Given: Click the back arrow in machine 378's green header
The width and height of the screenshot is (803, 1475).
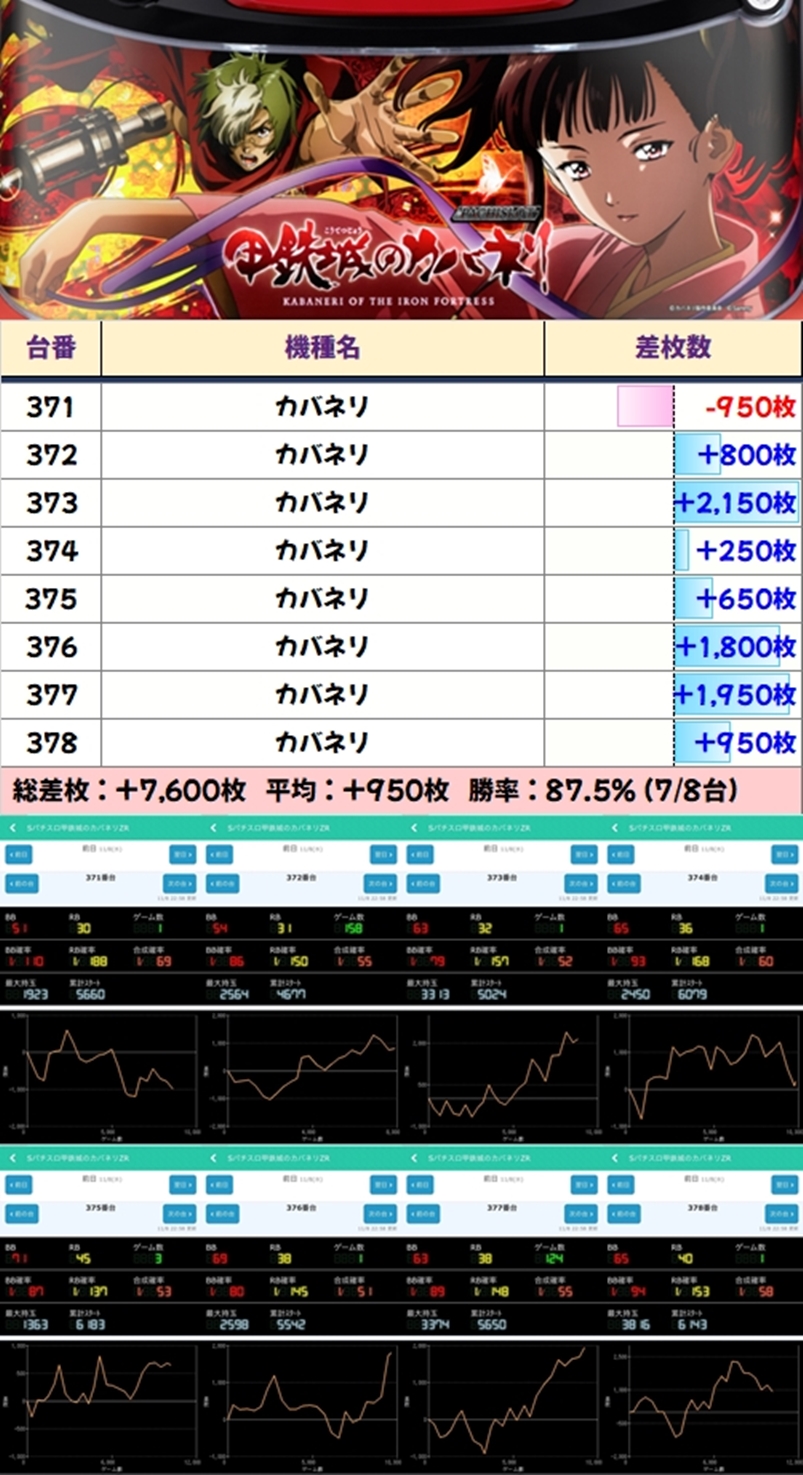Looking at the screenshot, I should pyautogui.click(x=614, y=1156).
